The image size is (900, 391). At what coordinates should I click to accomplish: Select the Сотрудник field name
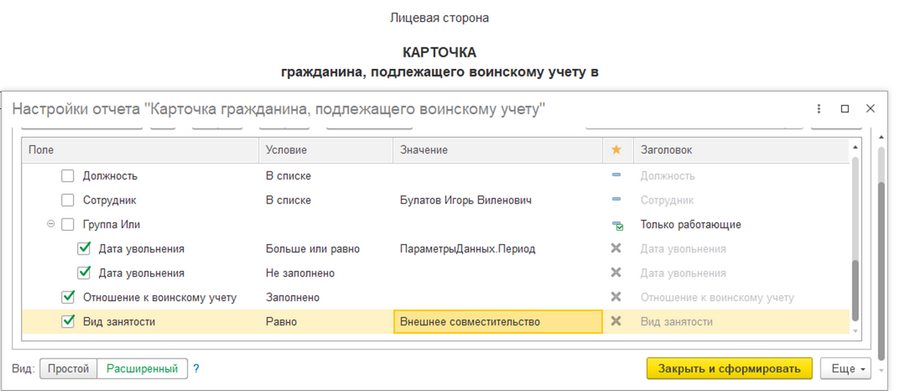click(110, 200)
